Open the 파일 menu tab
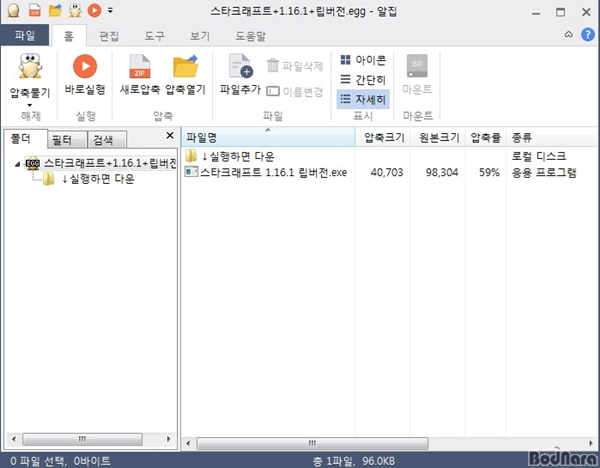 coord(25,35)
